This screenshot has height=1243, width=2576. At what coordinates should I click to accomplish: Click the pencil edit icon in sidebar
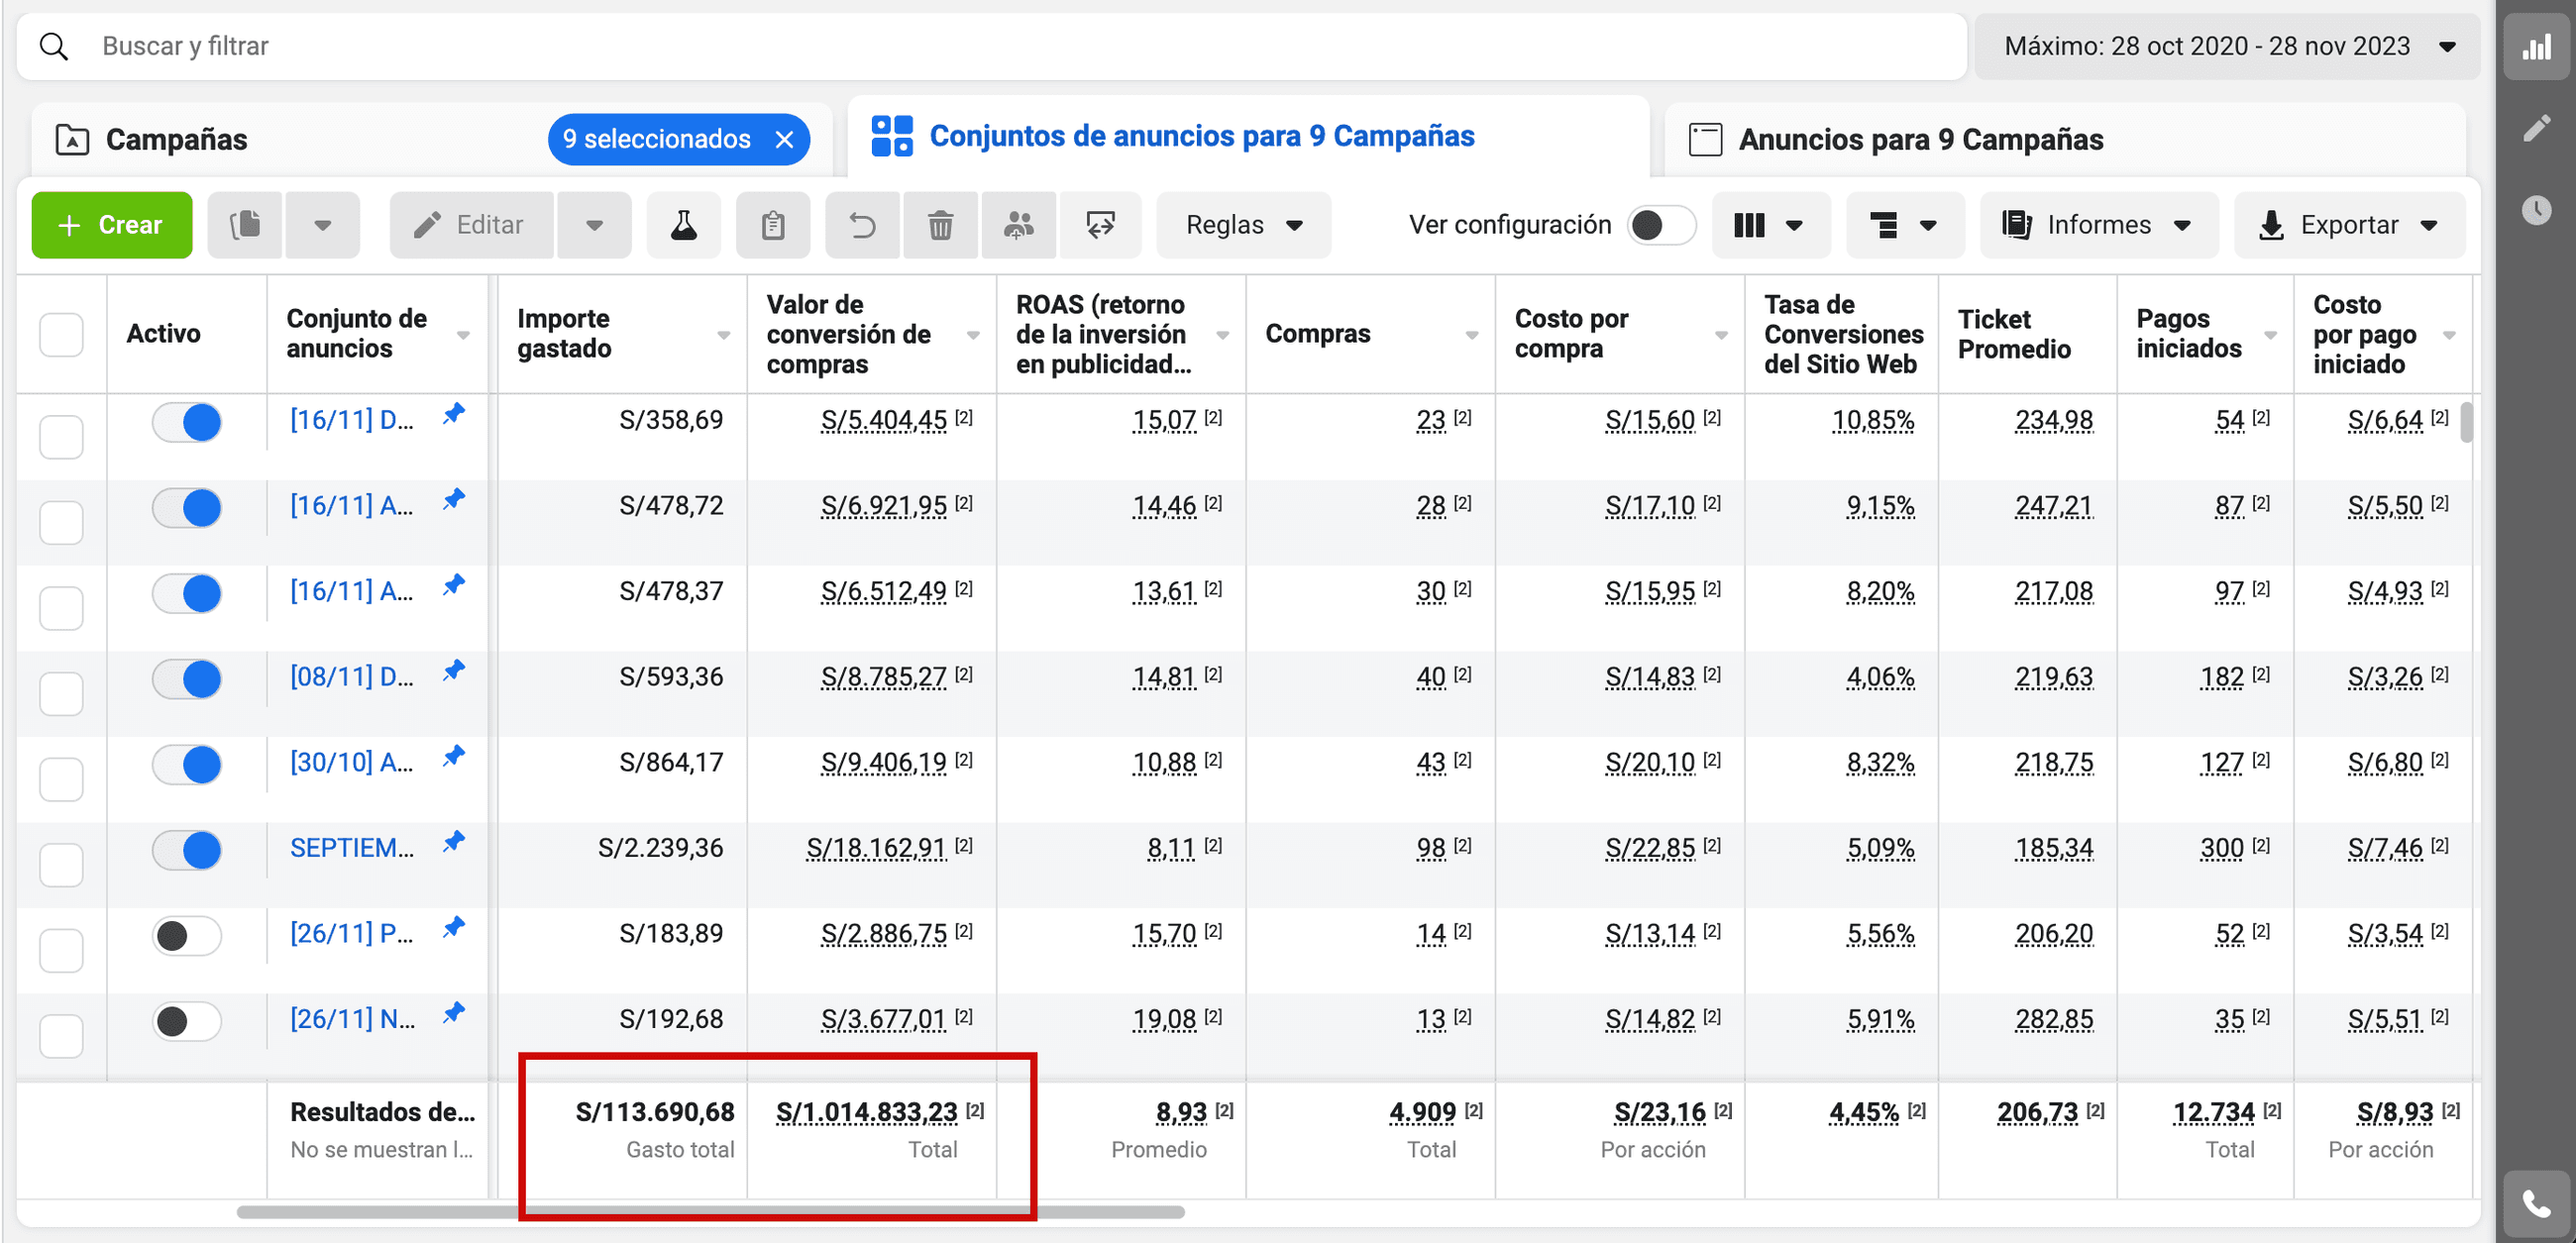point(2536,129)
